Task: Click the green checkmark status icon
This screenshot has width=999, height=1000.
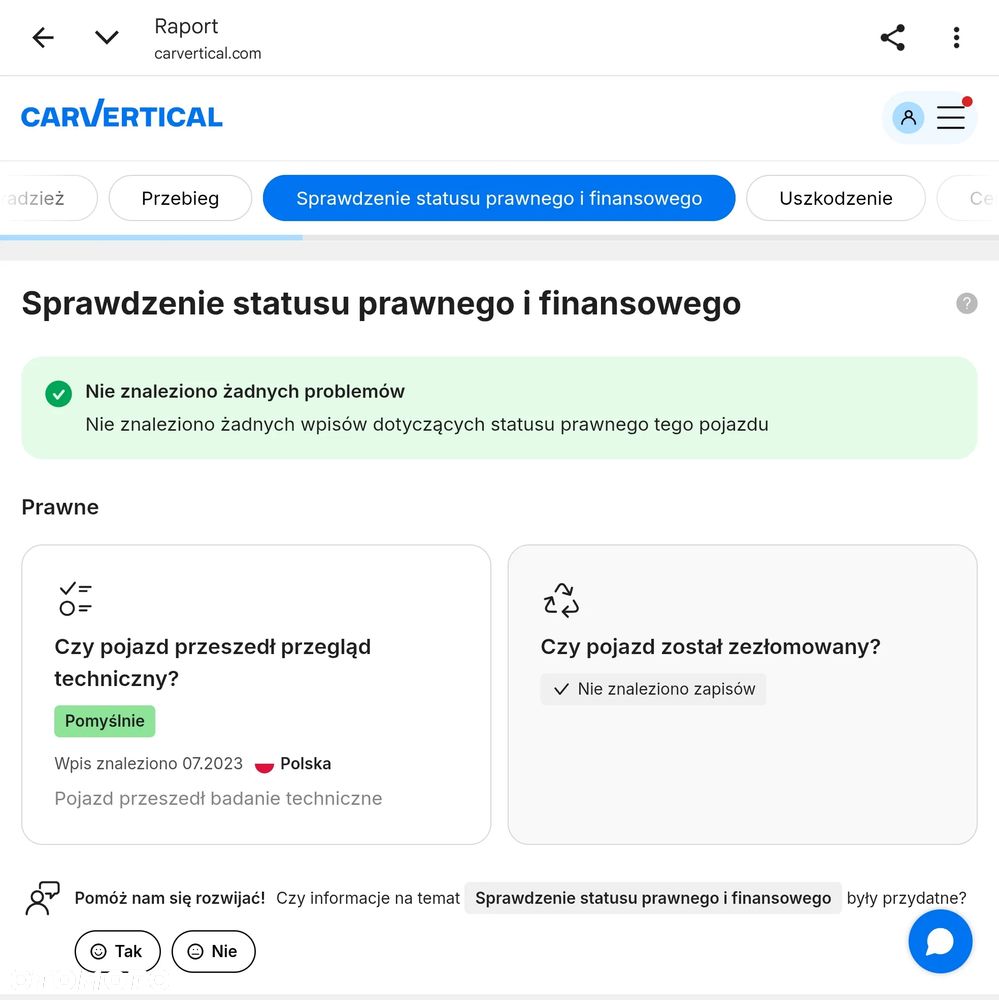Action: tap(59, 393)
